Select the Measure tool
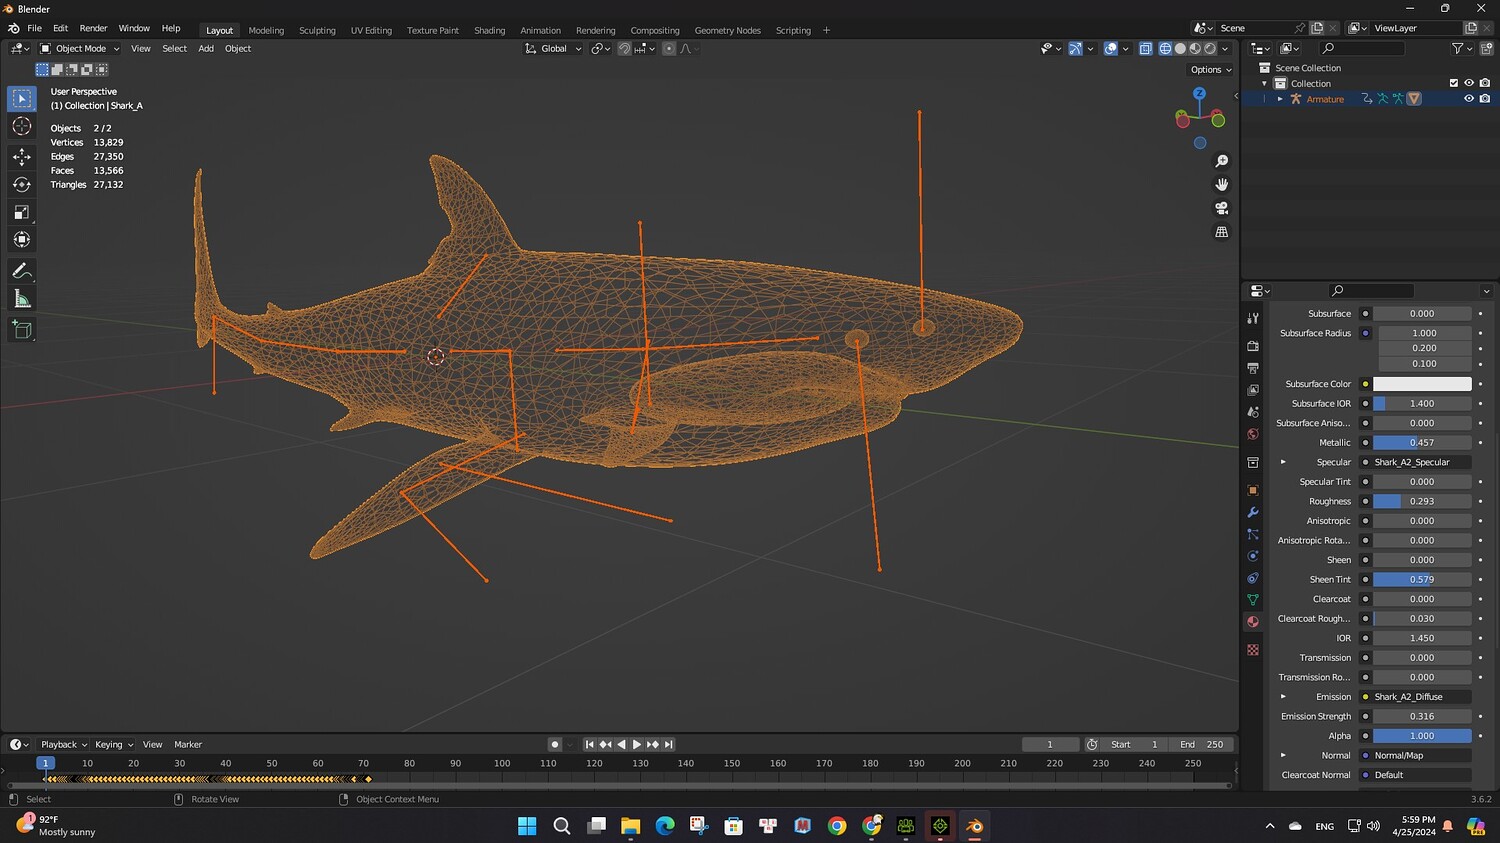 click(21, 299)
